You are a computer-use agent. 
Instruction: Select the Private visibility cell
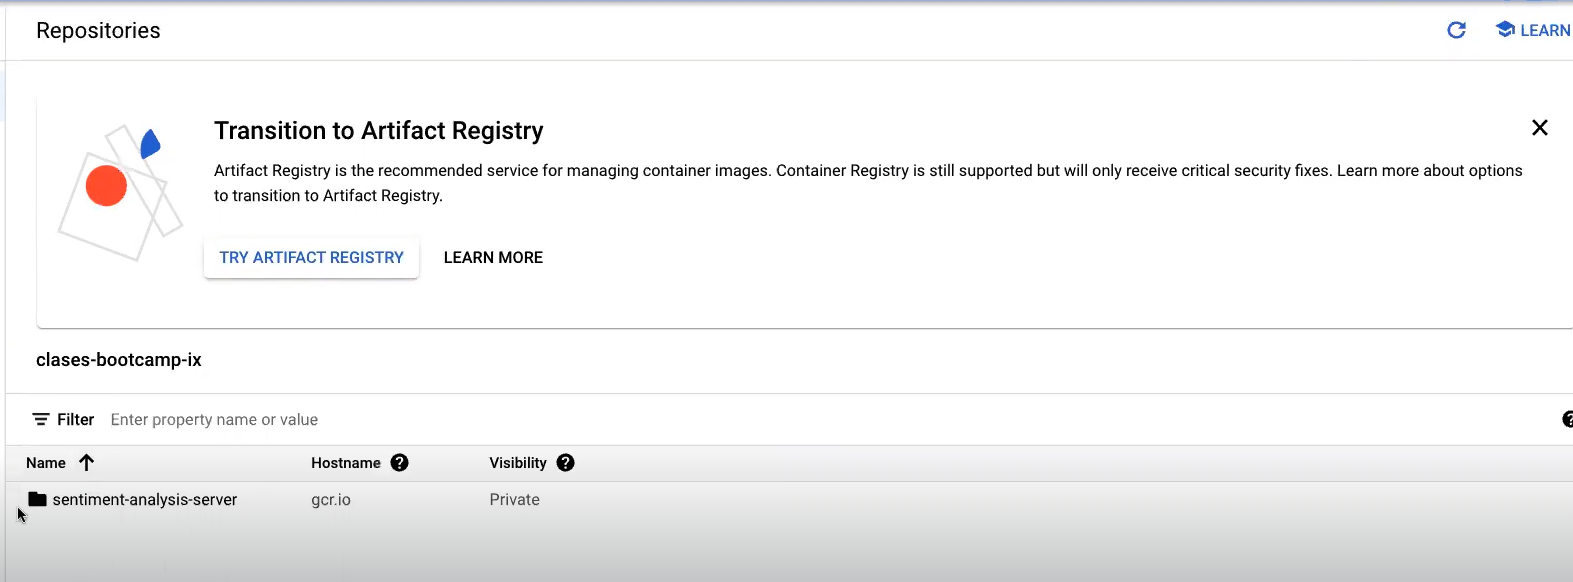click(x=514, y=500)
